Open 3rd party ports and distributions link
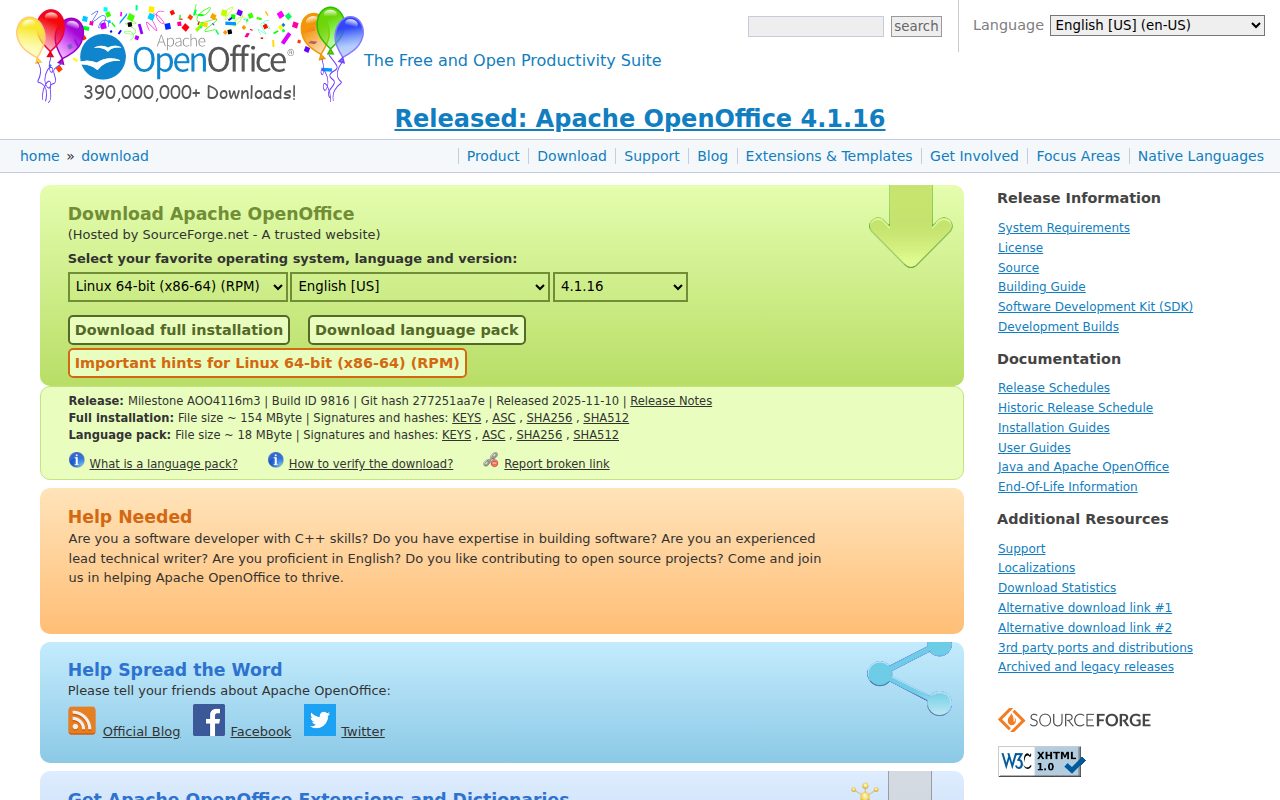 click(1095, 648)
